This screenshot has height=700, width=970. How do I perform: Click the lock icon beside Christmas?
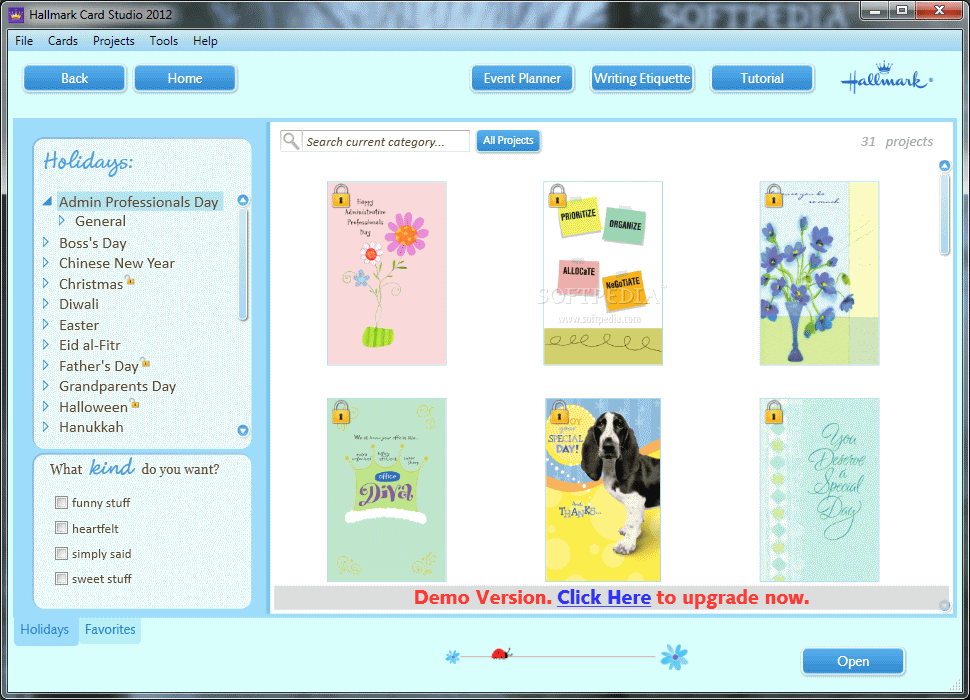point(130,281)
